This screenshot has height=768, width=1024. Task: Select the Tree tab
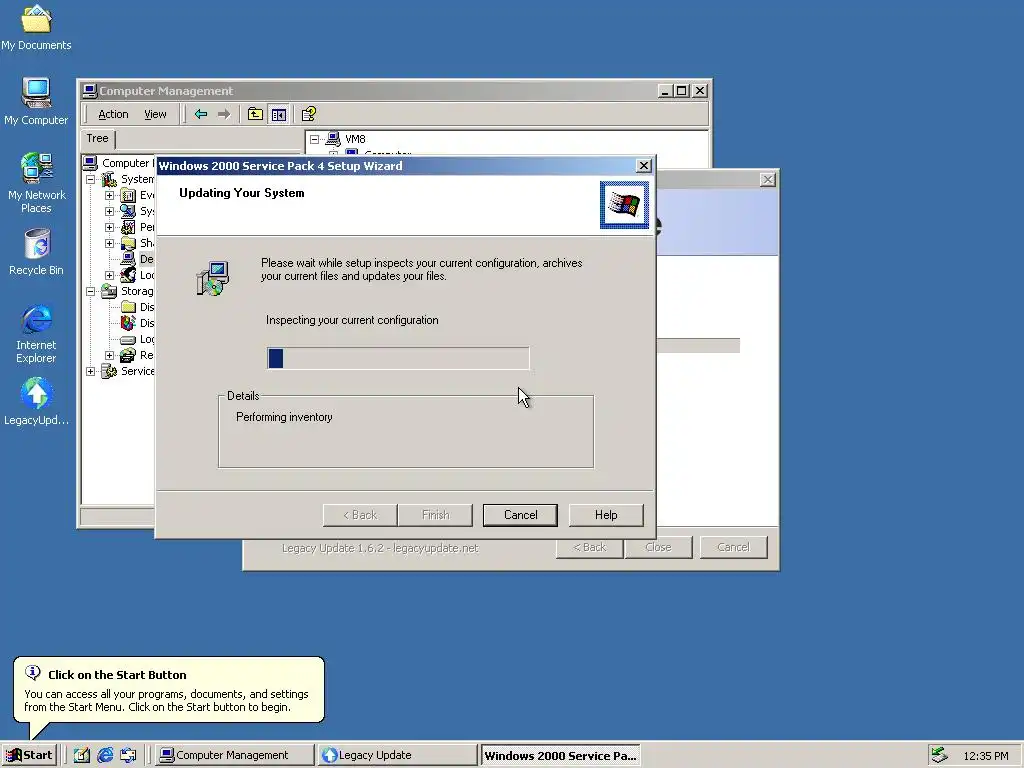pyautogui.click(x=97, y=138)
